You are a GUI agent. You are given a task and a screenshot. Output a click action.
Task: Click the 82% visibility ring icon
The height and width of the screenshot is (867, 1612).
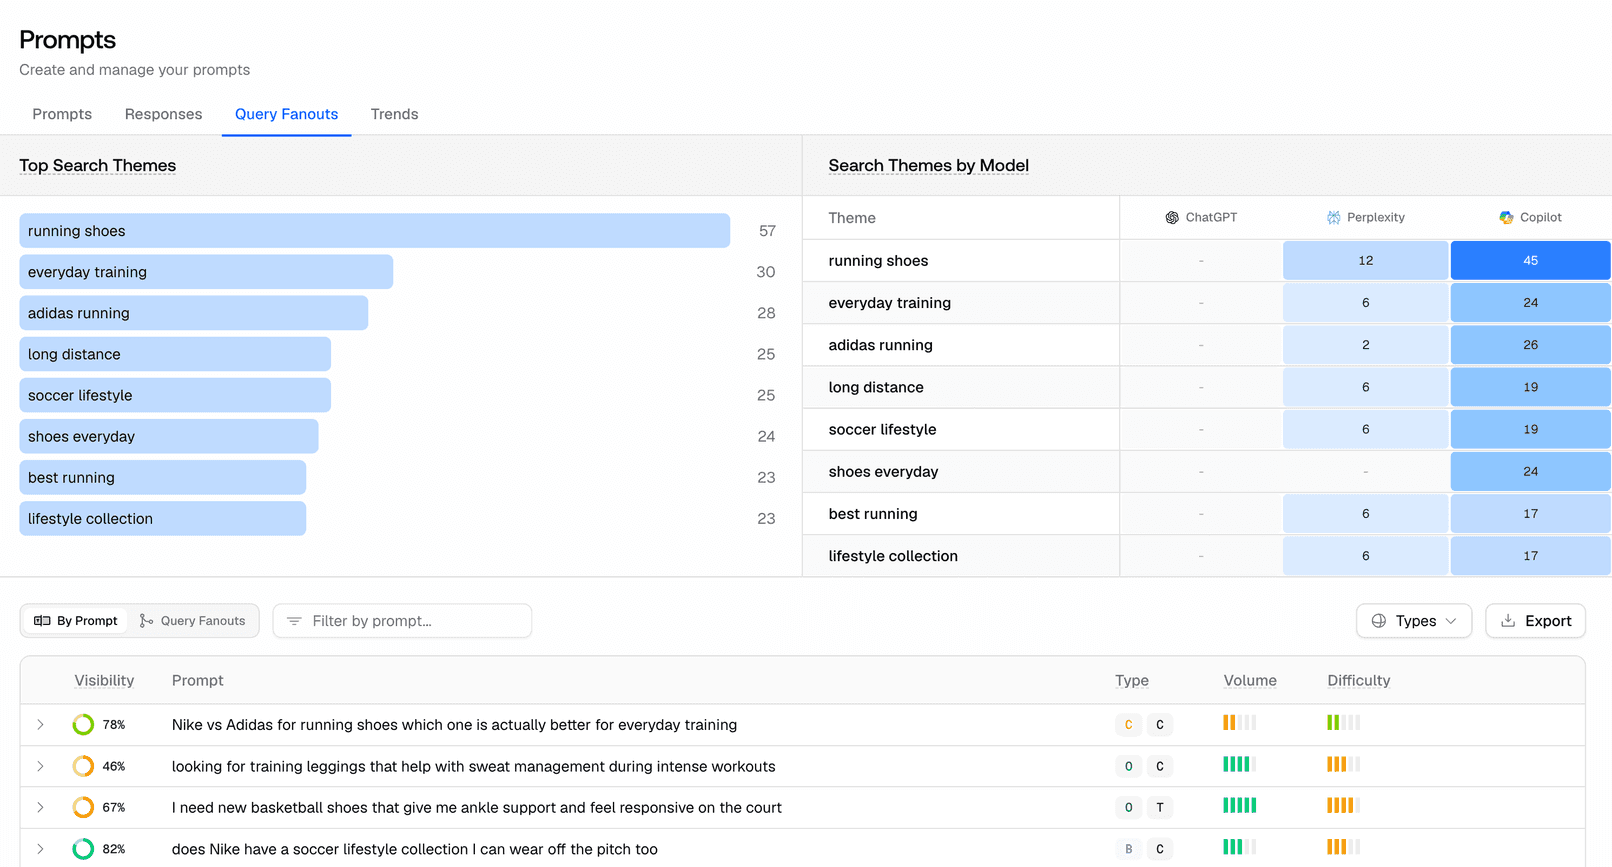(83, 849)
